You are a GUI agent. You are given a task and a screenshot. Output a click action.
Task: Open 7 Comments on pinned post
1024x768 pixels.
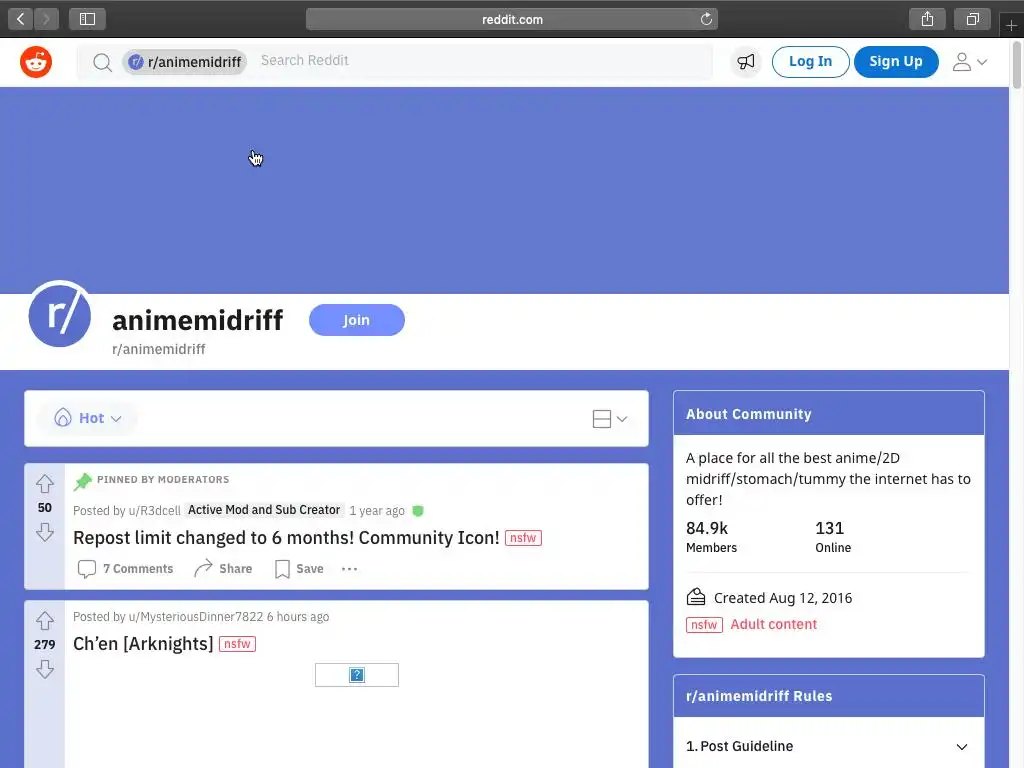pos(125,569)
